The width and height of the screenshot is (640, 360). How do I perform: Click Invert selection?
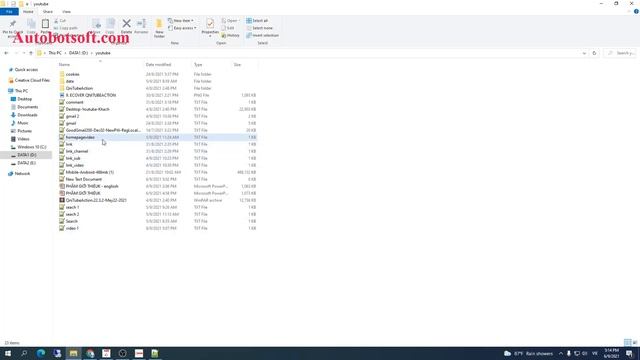coord(262,36)
